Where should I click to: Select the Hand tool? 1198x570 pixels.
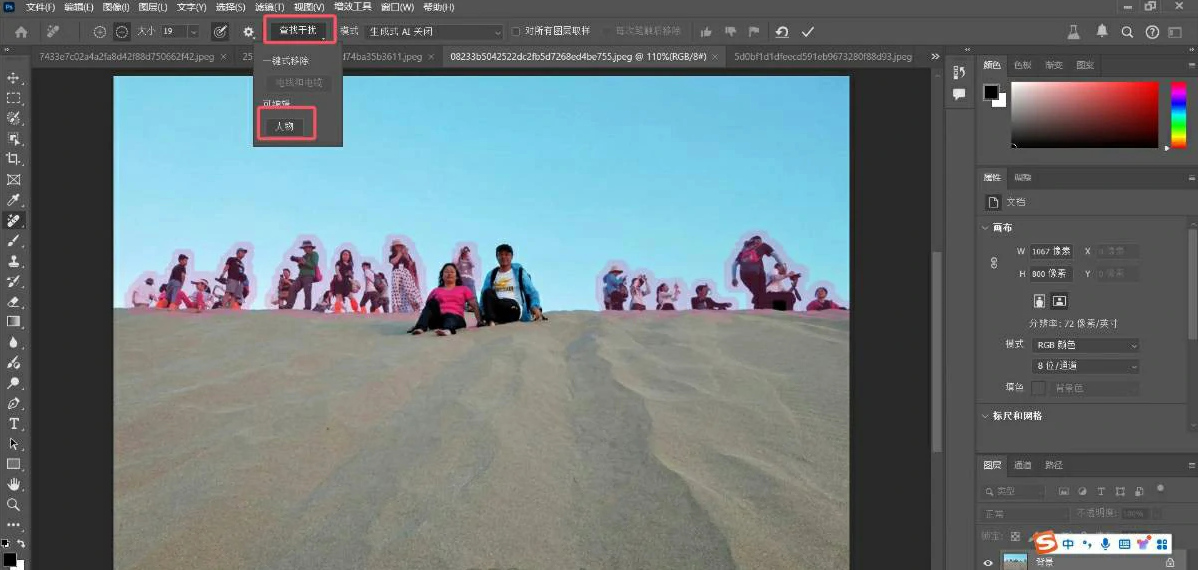pos(13,484)
